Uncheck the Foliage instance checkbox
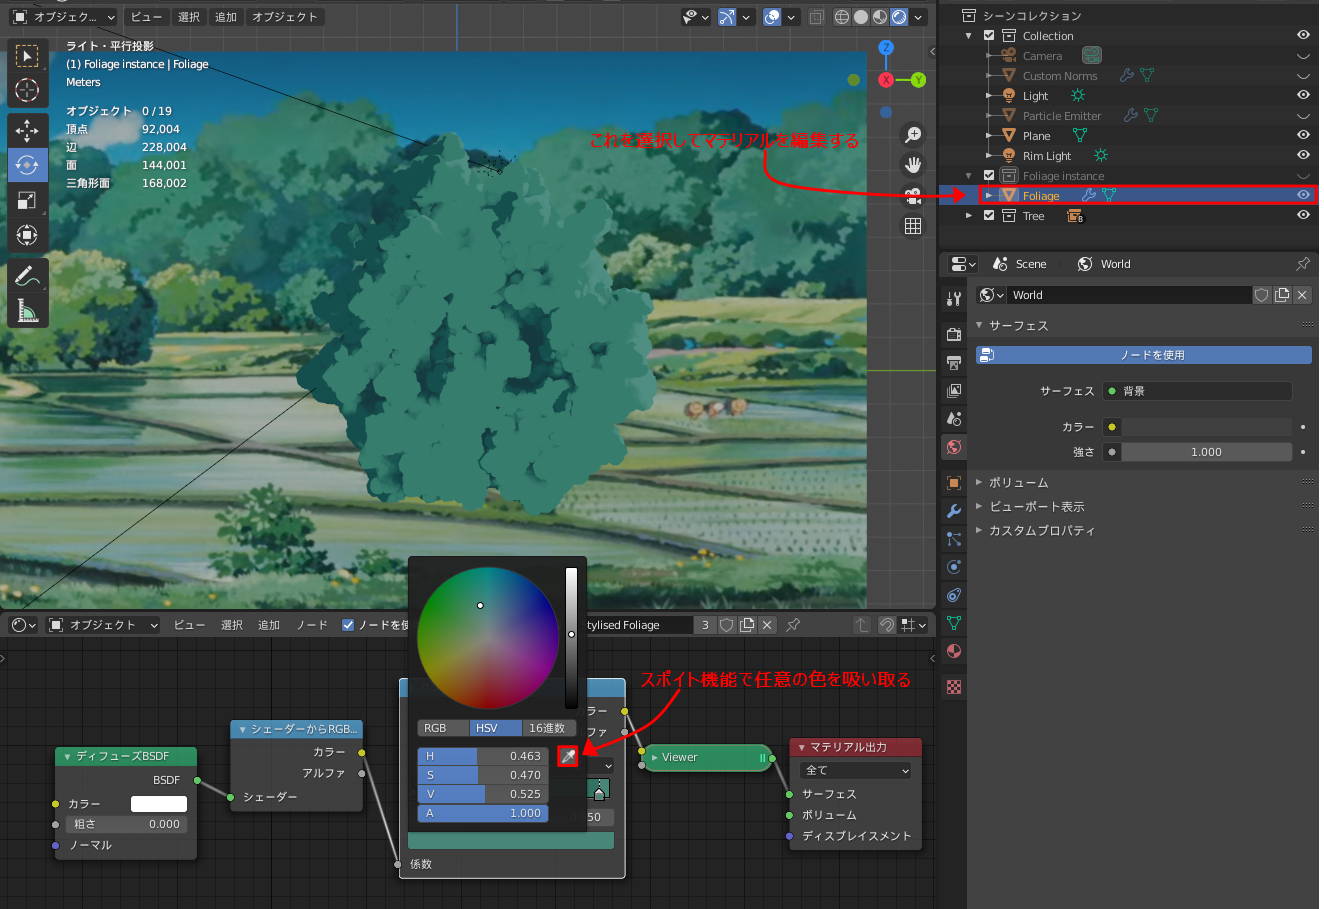1324x909 pixels. [989, 175]
